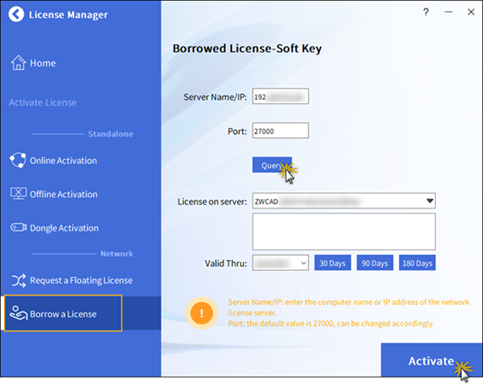Choose the 90 Days button
The image size is (483, 384).
[x=375, y=263]
